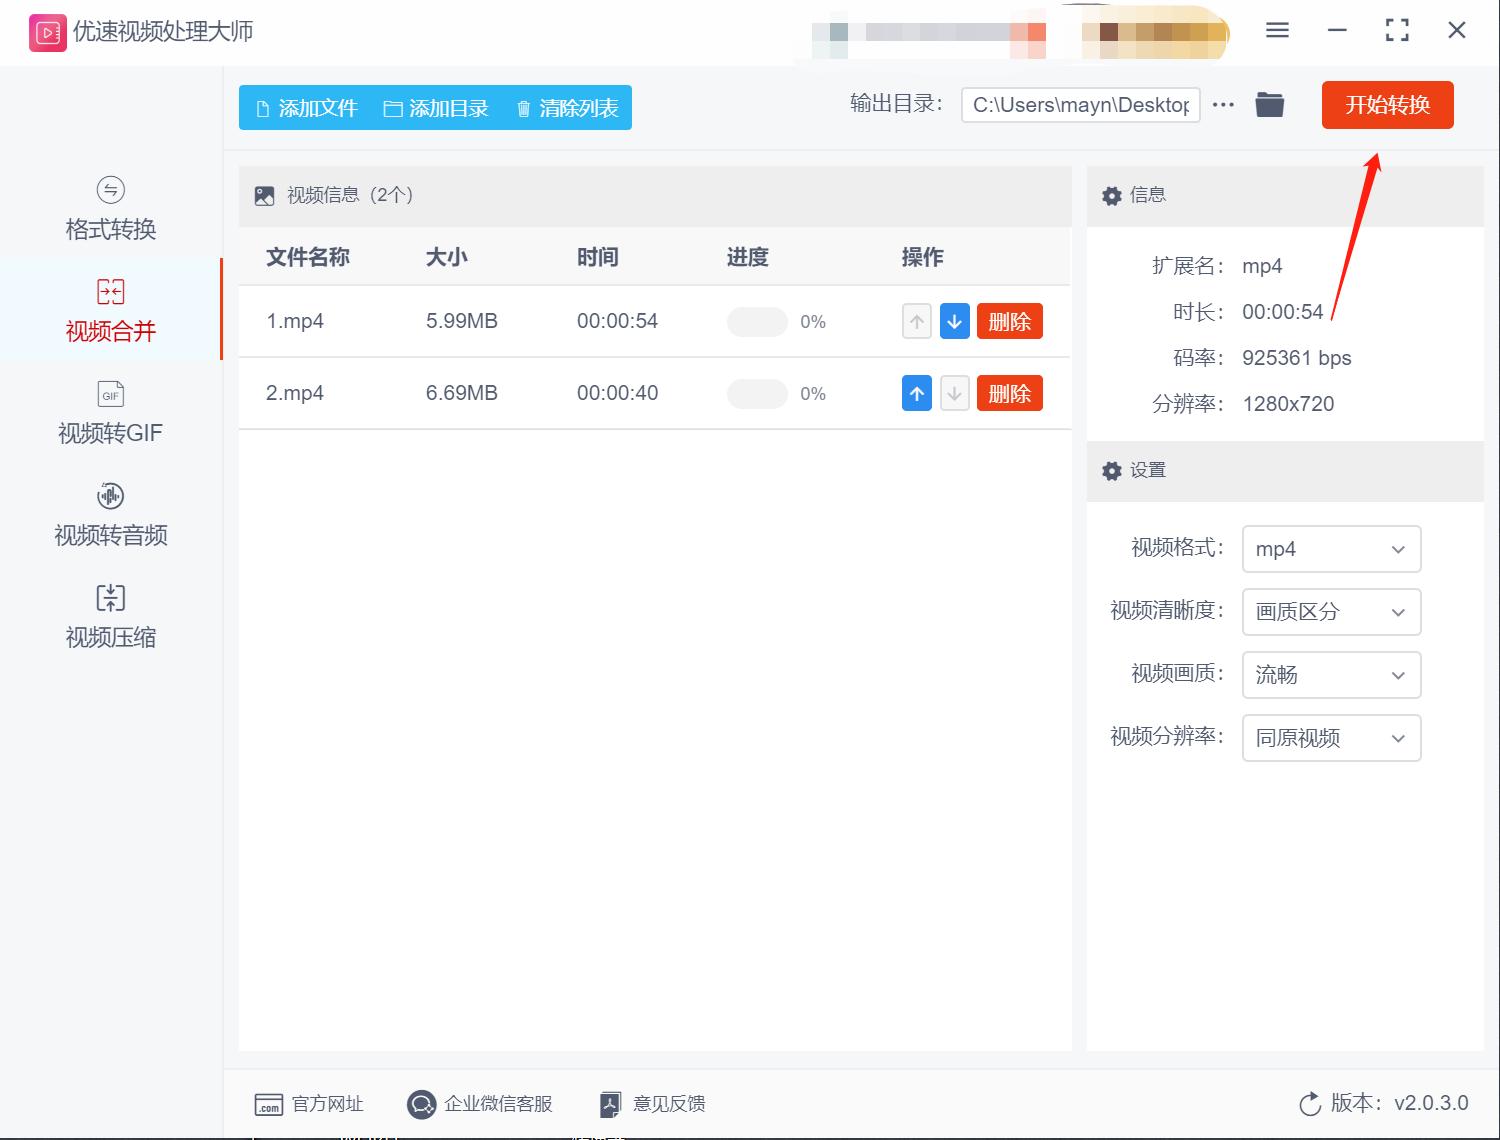Move 2.mp4 up in the list
This screenshot has height=1140, width=1500.
pyautogui.click(x=916, y=393)
